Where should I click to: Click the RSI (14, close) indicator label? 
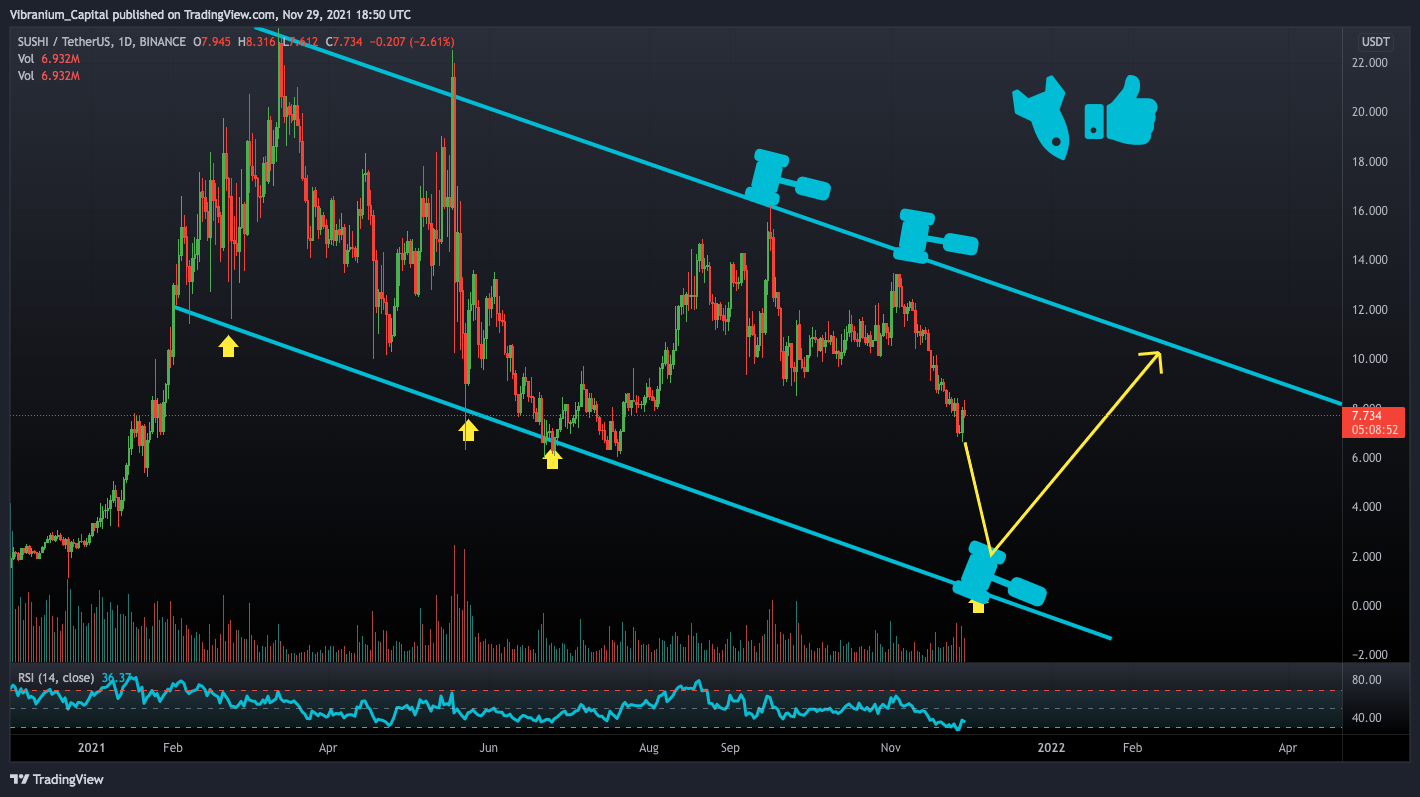pos(56,678)
